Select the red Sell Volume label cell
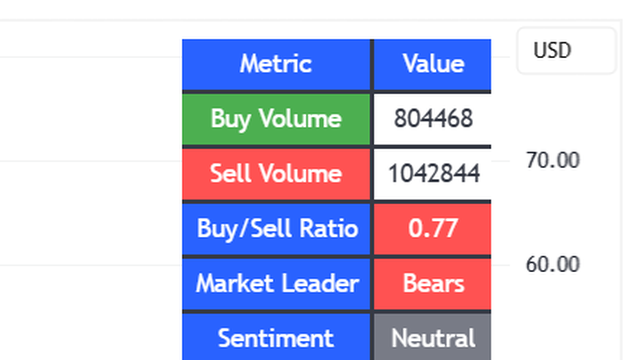 point(276,174)
